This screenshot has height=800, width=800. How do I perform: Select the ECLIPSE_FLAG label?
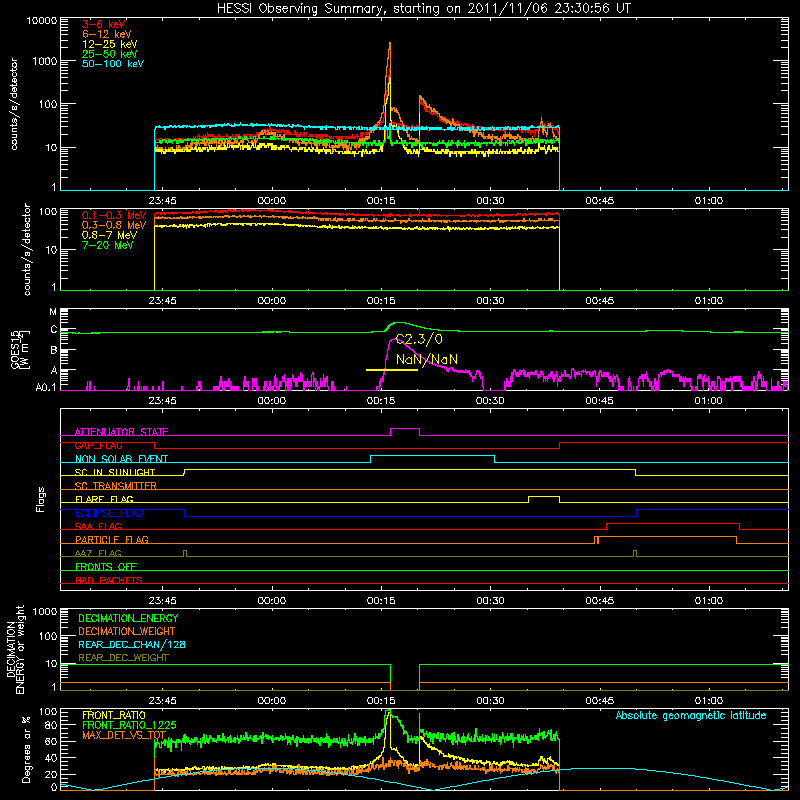click(x=109, y=513)
